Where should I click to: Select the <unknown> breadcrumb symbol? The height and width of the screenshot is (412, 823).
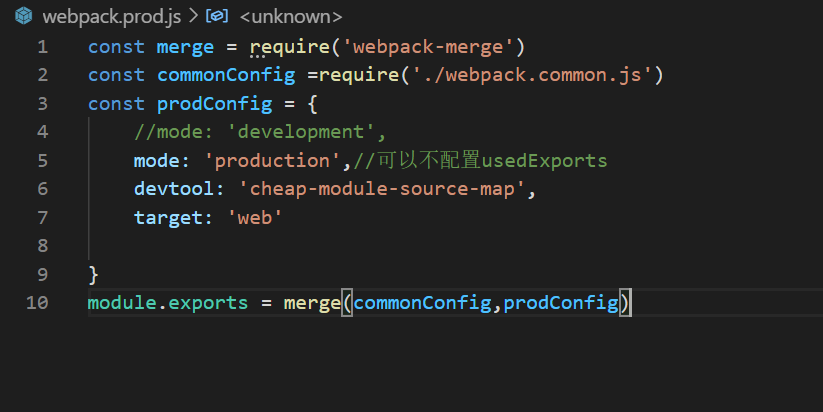[x=291, y=17]
